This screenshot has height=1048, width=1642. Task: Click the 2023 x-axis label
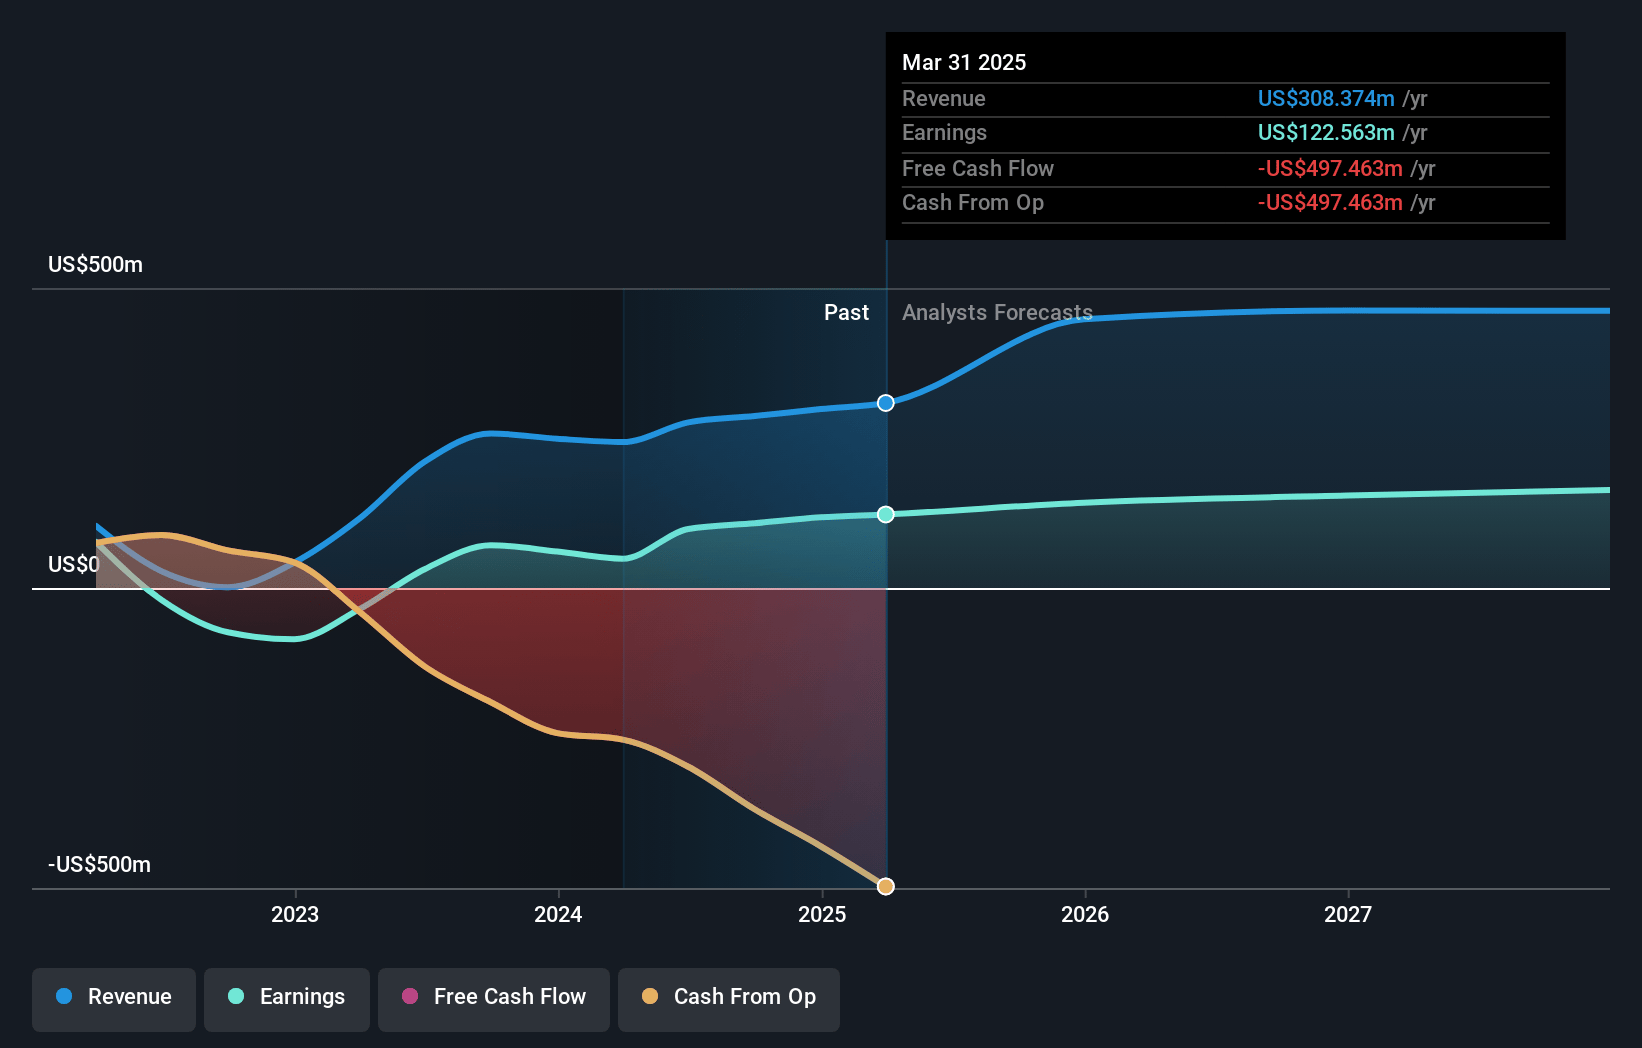coord(295,914)
